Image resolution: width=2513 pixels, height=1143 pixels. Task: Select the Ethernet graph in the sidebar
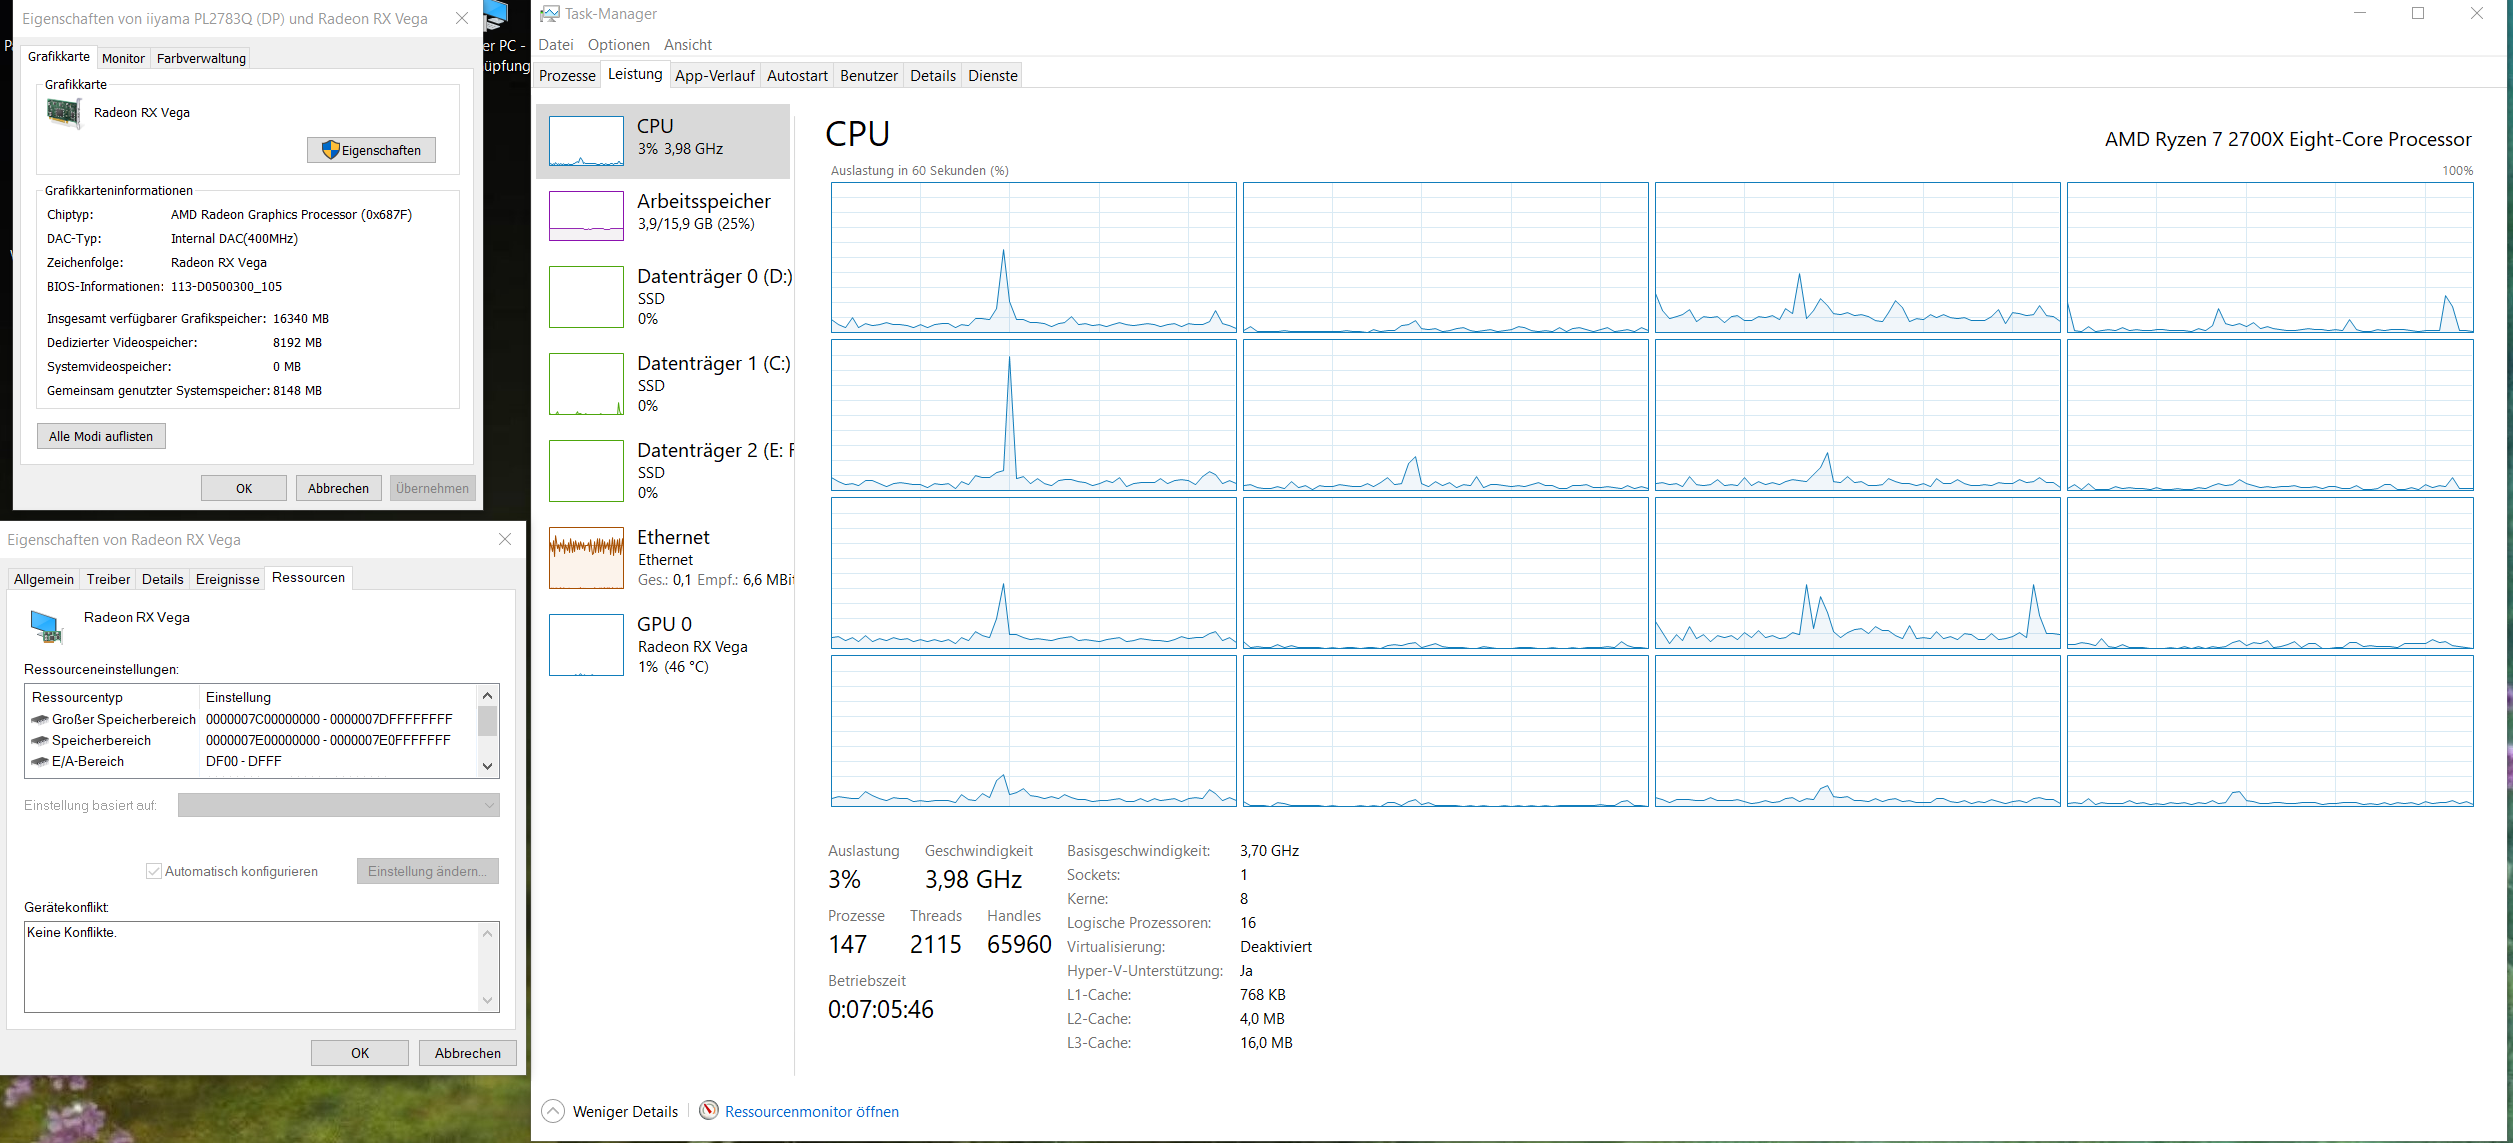[x=664, y=557]
